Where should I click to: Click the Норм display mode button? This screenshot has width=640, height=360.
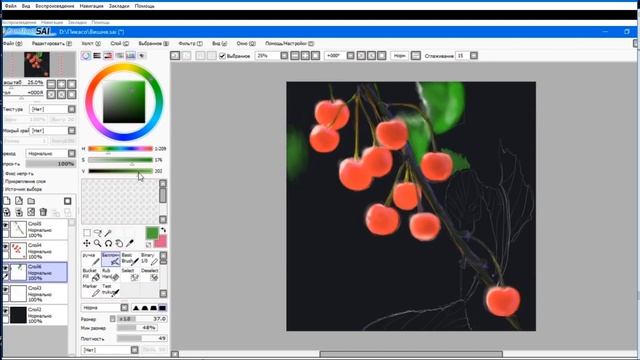point(399,56)
